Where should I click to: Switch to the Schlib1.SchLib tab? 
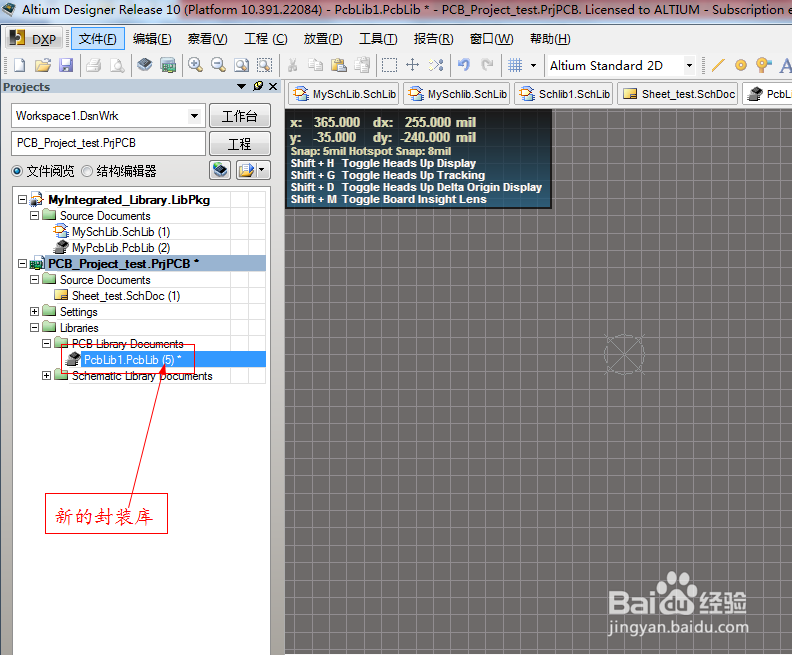[x=565, y=94]
